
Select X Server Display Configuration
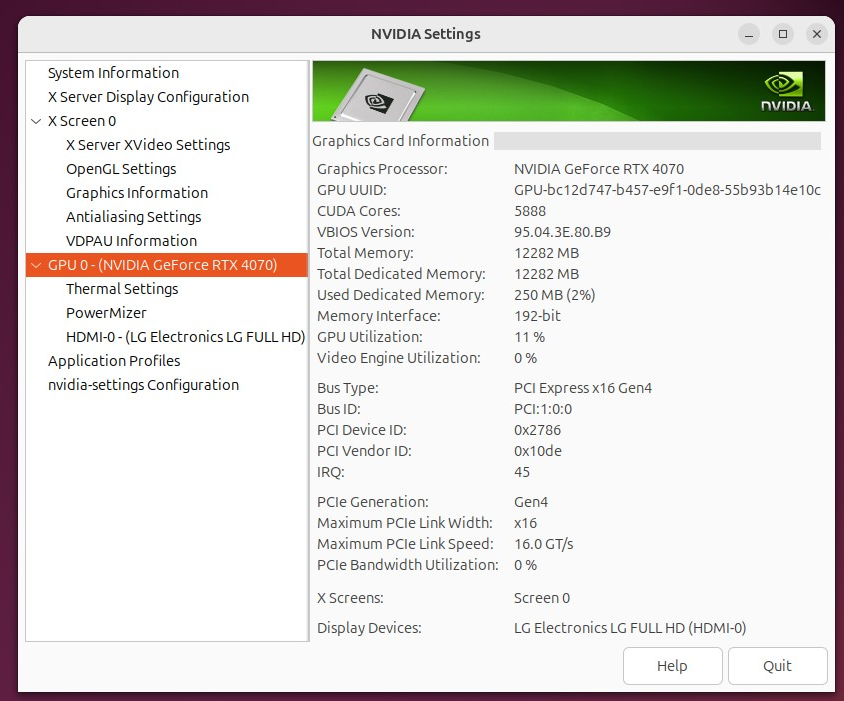tap(148, 97)
